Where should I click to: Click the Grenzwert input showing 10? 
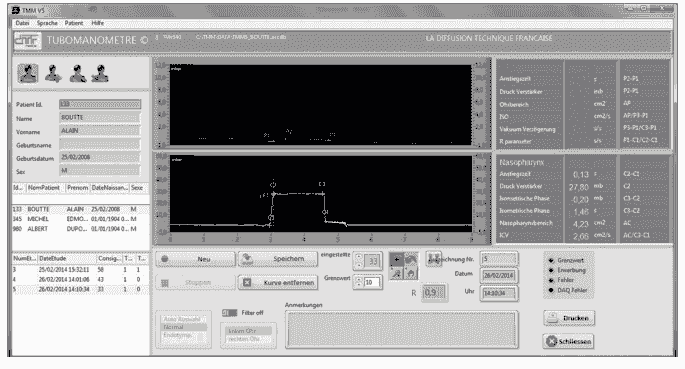coord(372,282)
